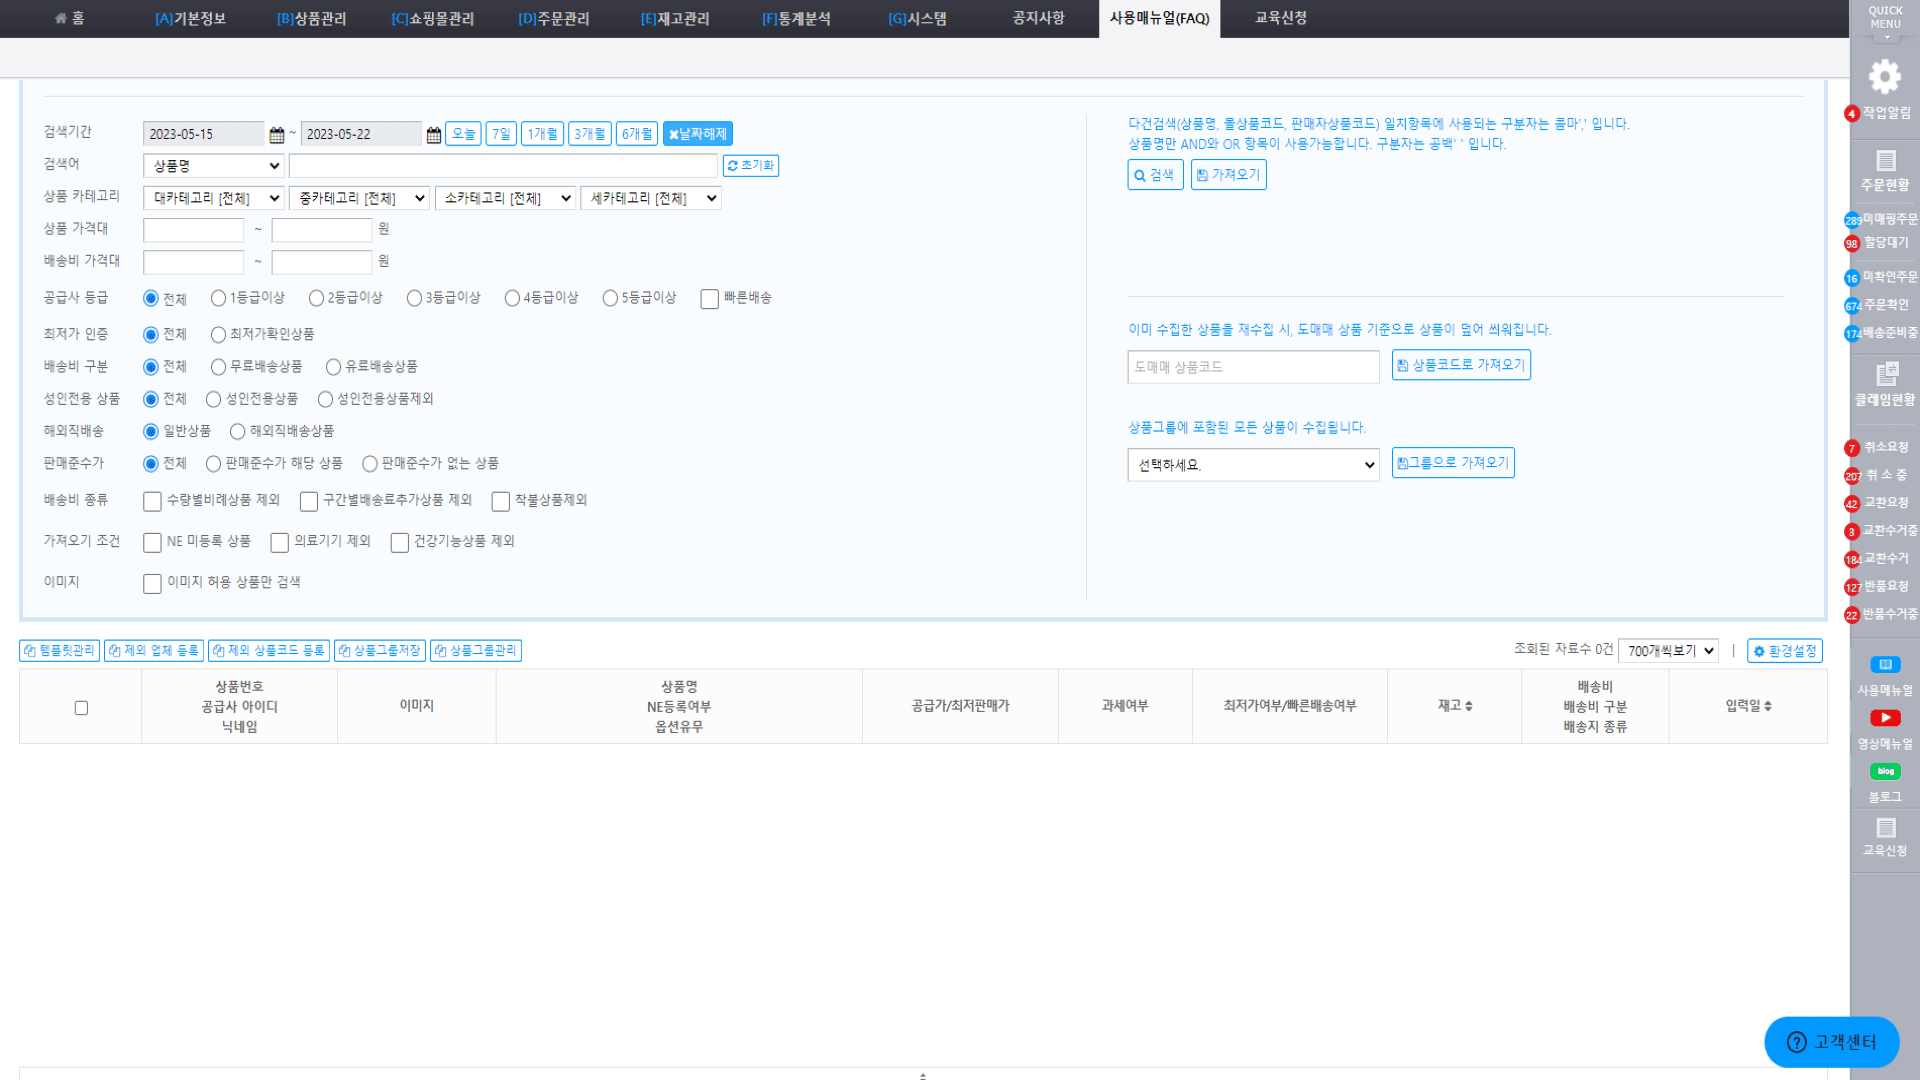The width and height of the screenshot is (1920, 1080).
Task: Click 그룹으로 가져오기 button
Action: coord(1453,463)
